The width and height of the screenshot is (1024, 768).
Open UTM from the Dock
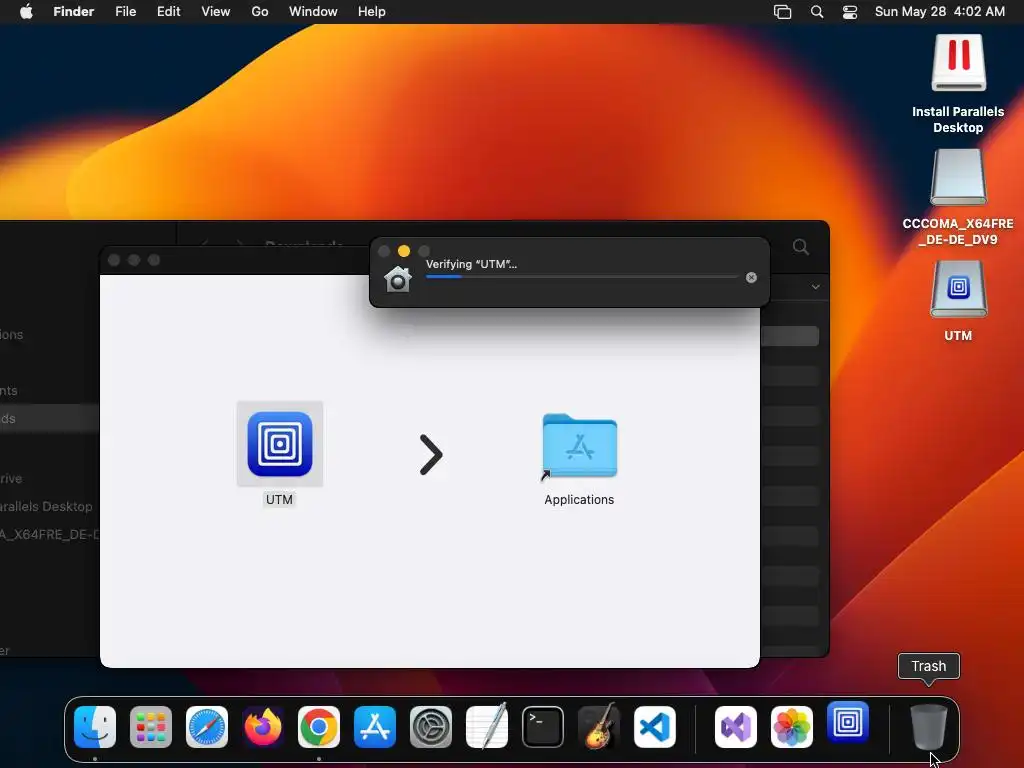[x=848, y=722]
